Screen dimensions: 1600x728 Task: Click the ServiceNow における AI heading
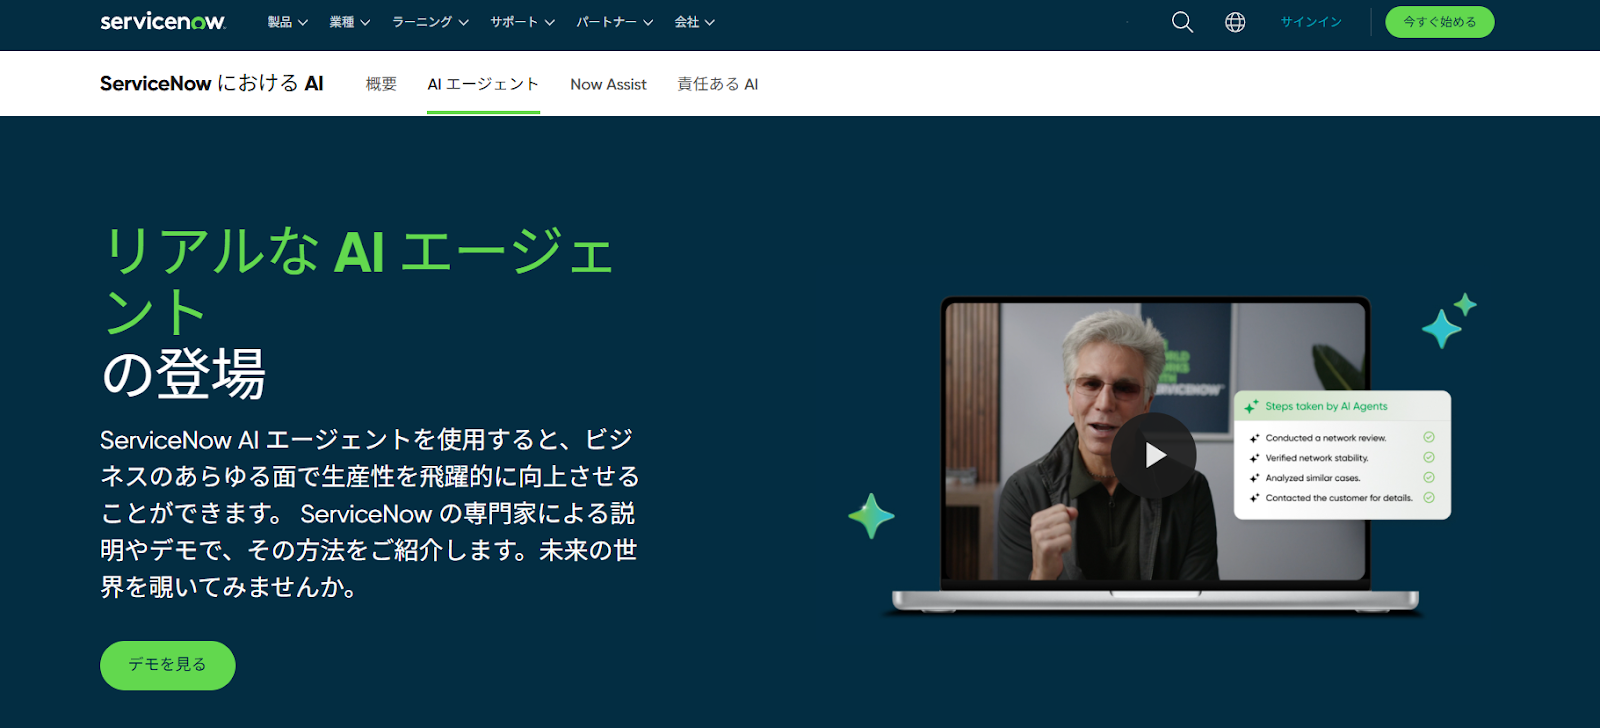coord(212,83)
